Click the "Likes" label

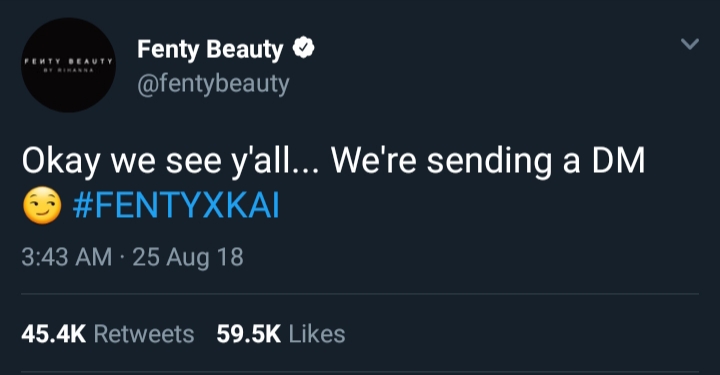pyautogui.click(x=316, y=334)
